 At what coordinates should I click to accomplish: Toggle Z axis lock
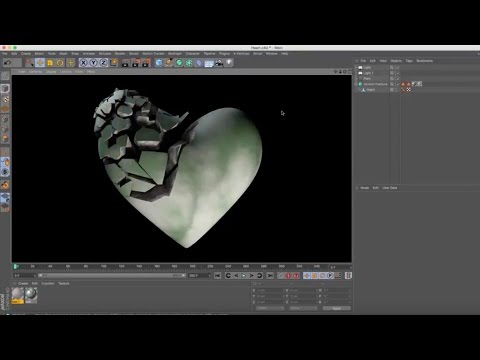tap(104, 63)
